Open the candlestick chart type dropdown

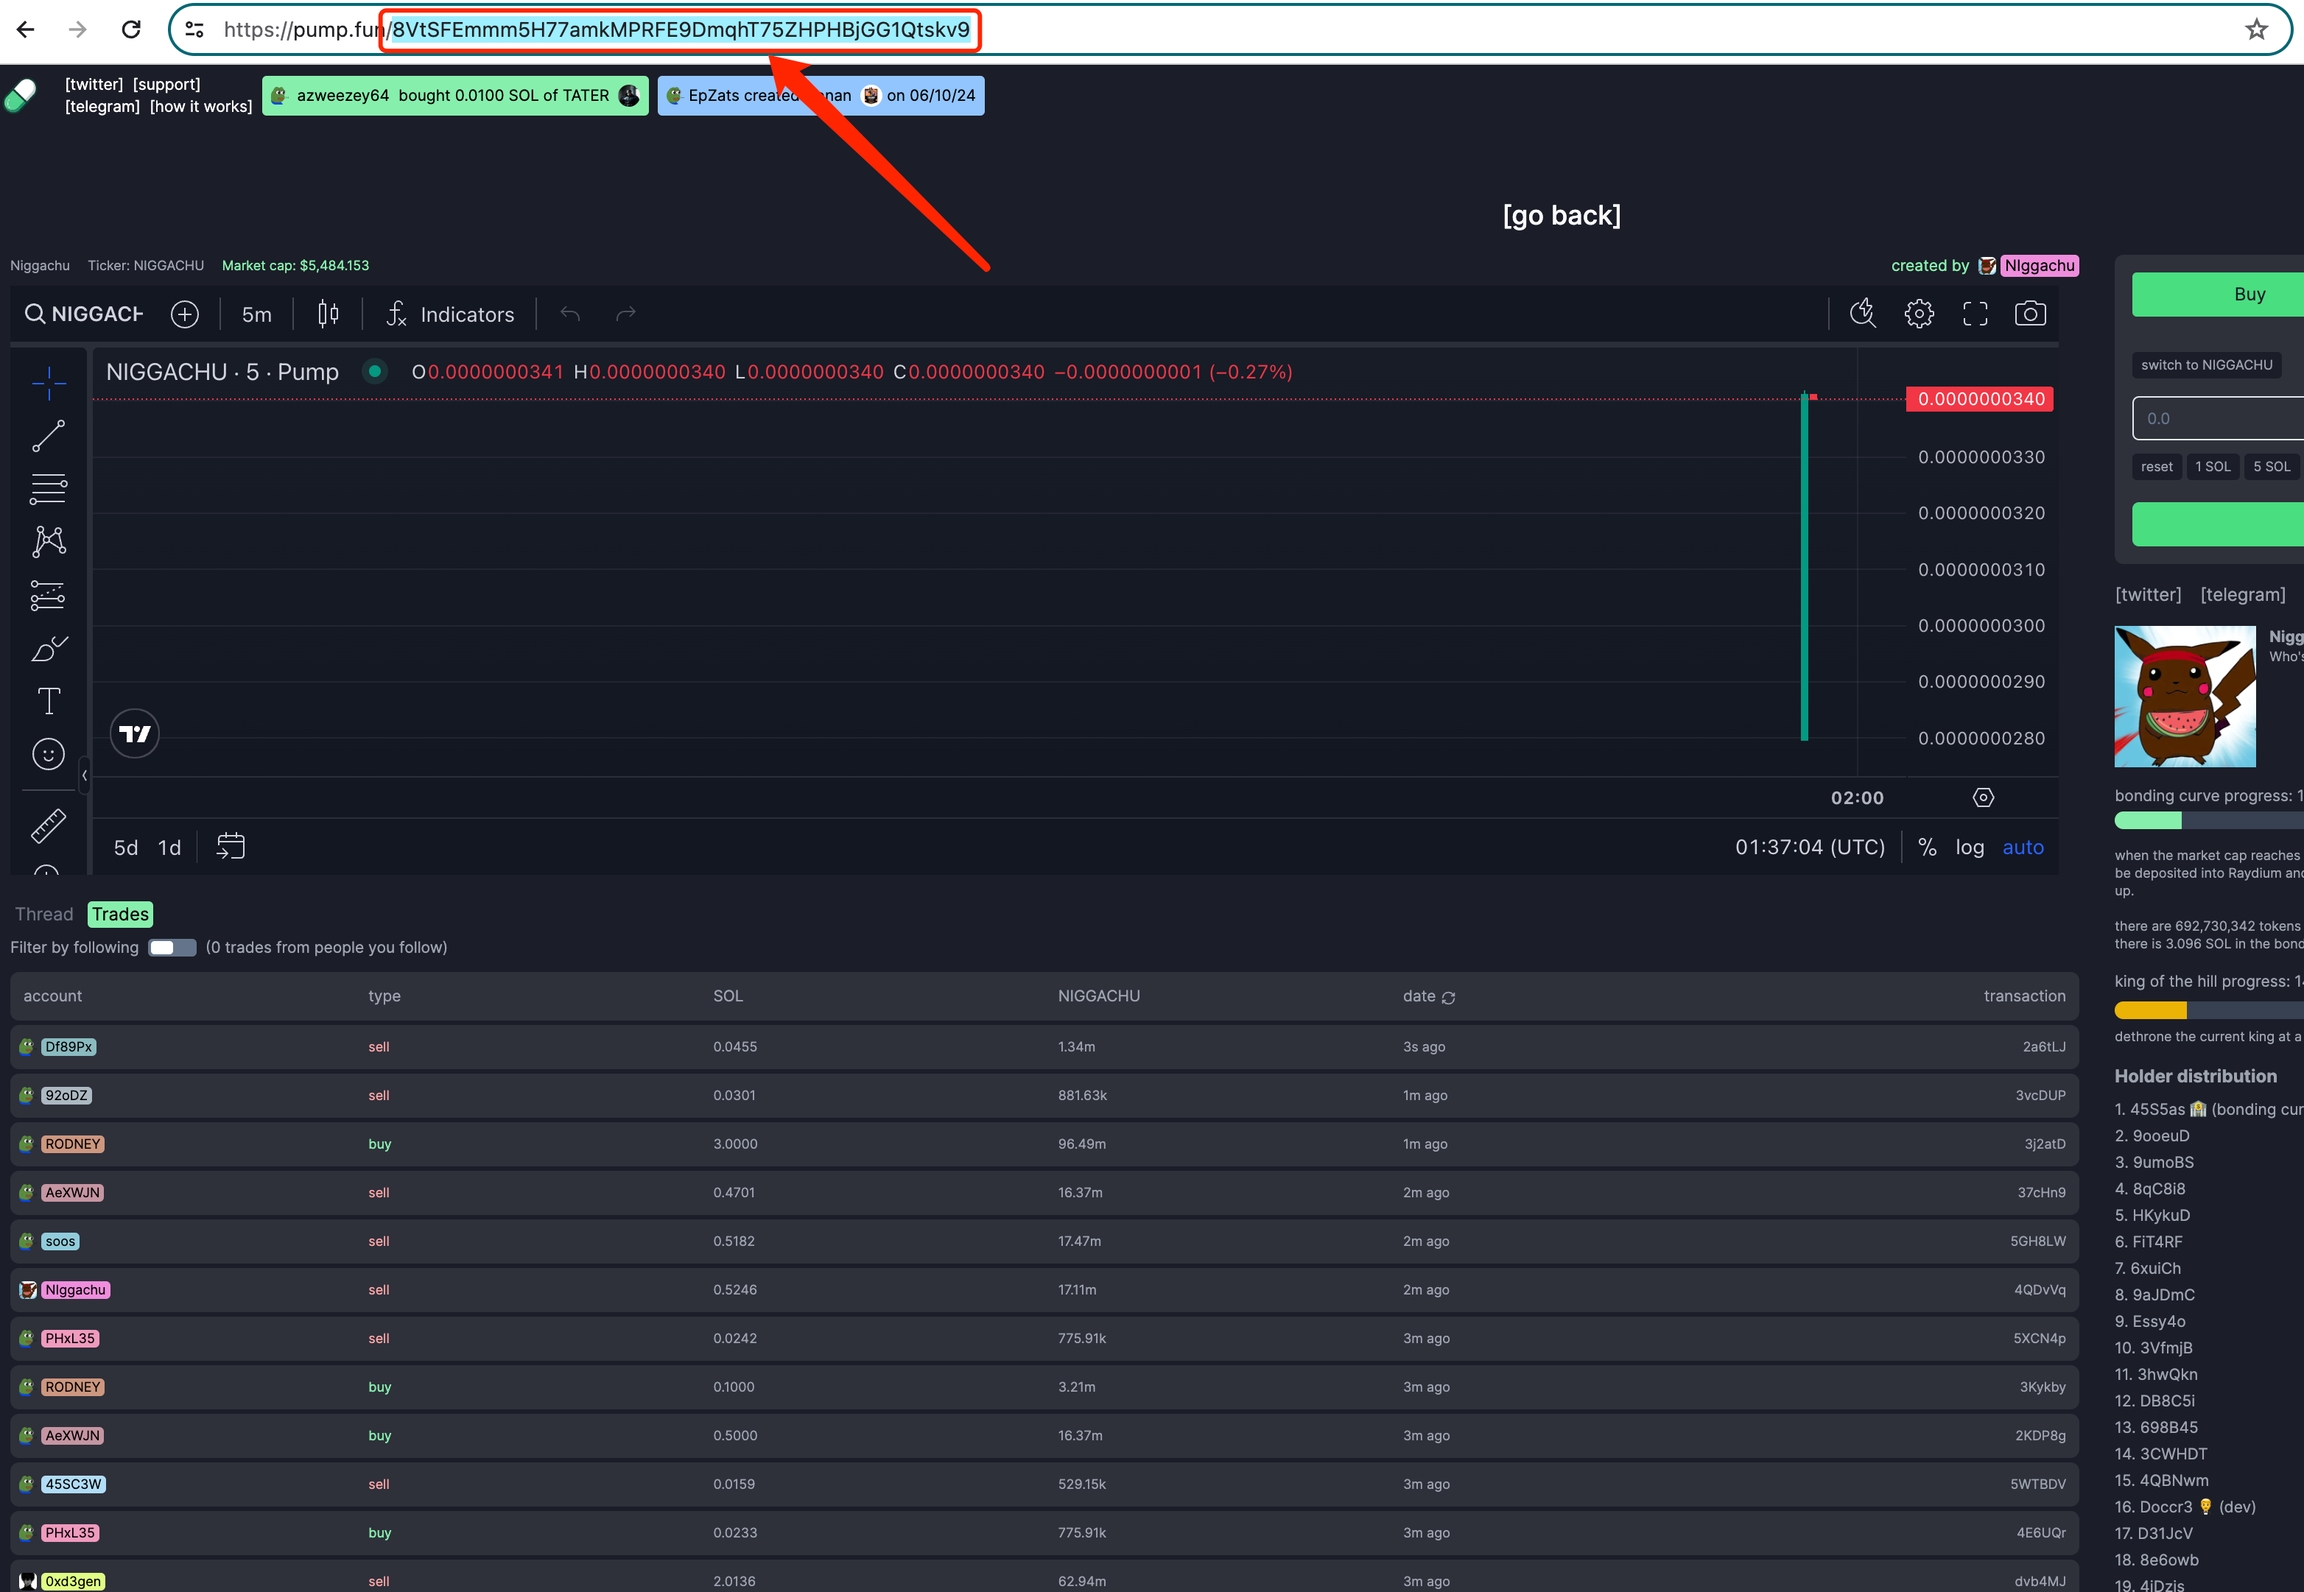point(328,314)
